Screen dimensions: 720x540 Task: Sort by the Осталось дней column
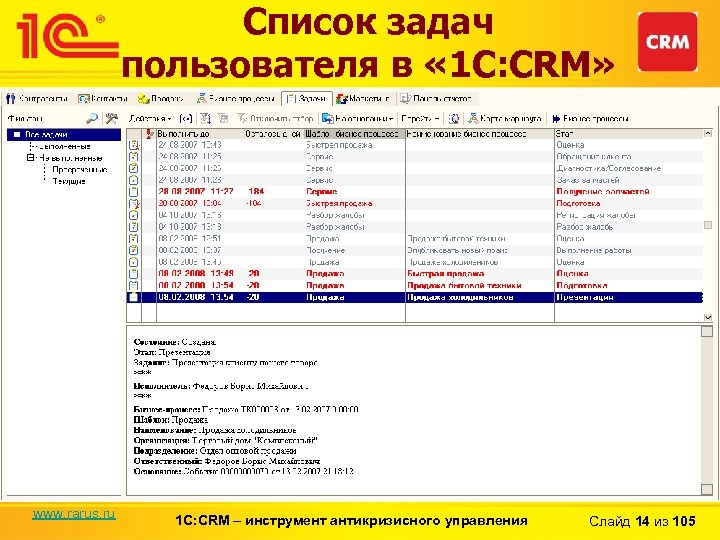click(273, 134)
